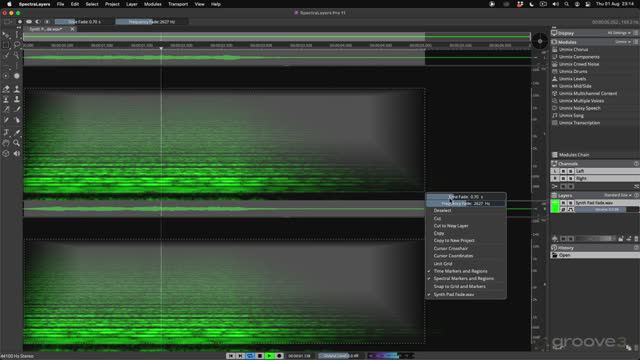Open the Select menu

pos(92,4)
